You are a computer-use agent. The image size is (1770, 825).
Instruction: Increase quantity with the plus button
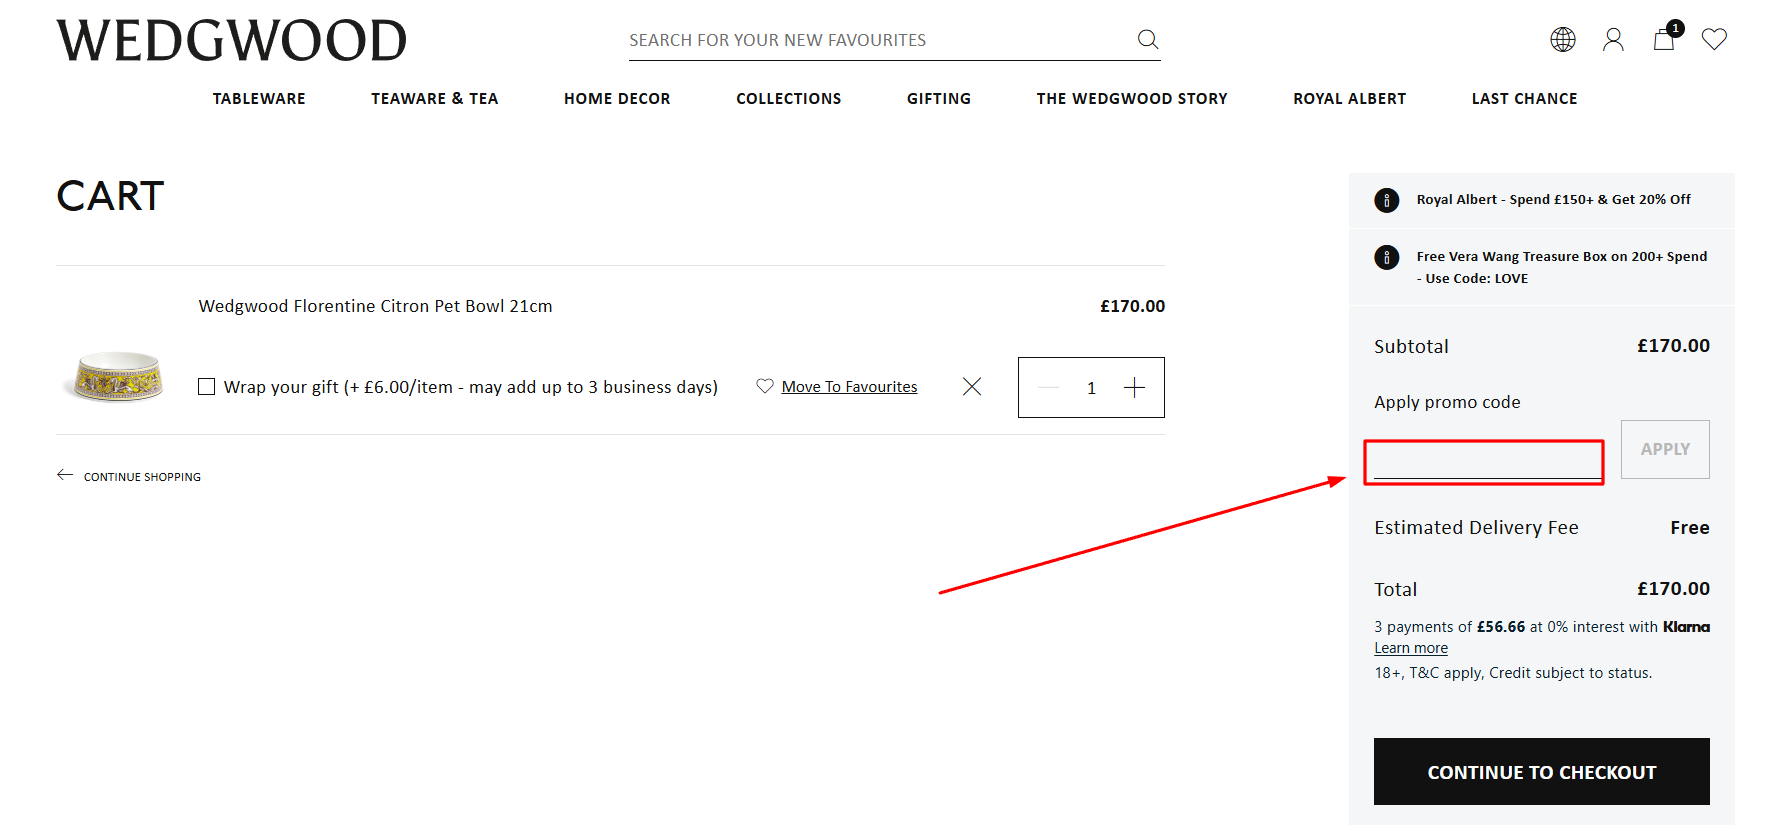[x=1134, y=388]
